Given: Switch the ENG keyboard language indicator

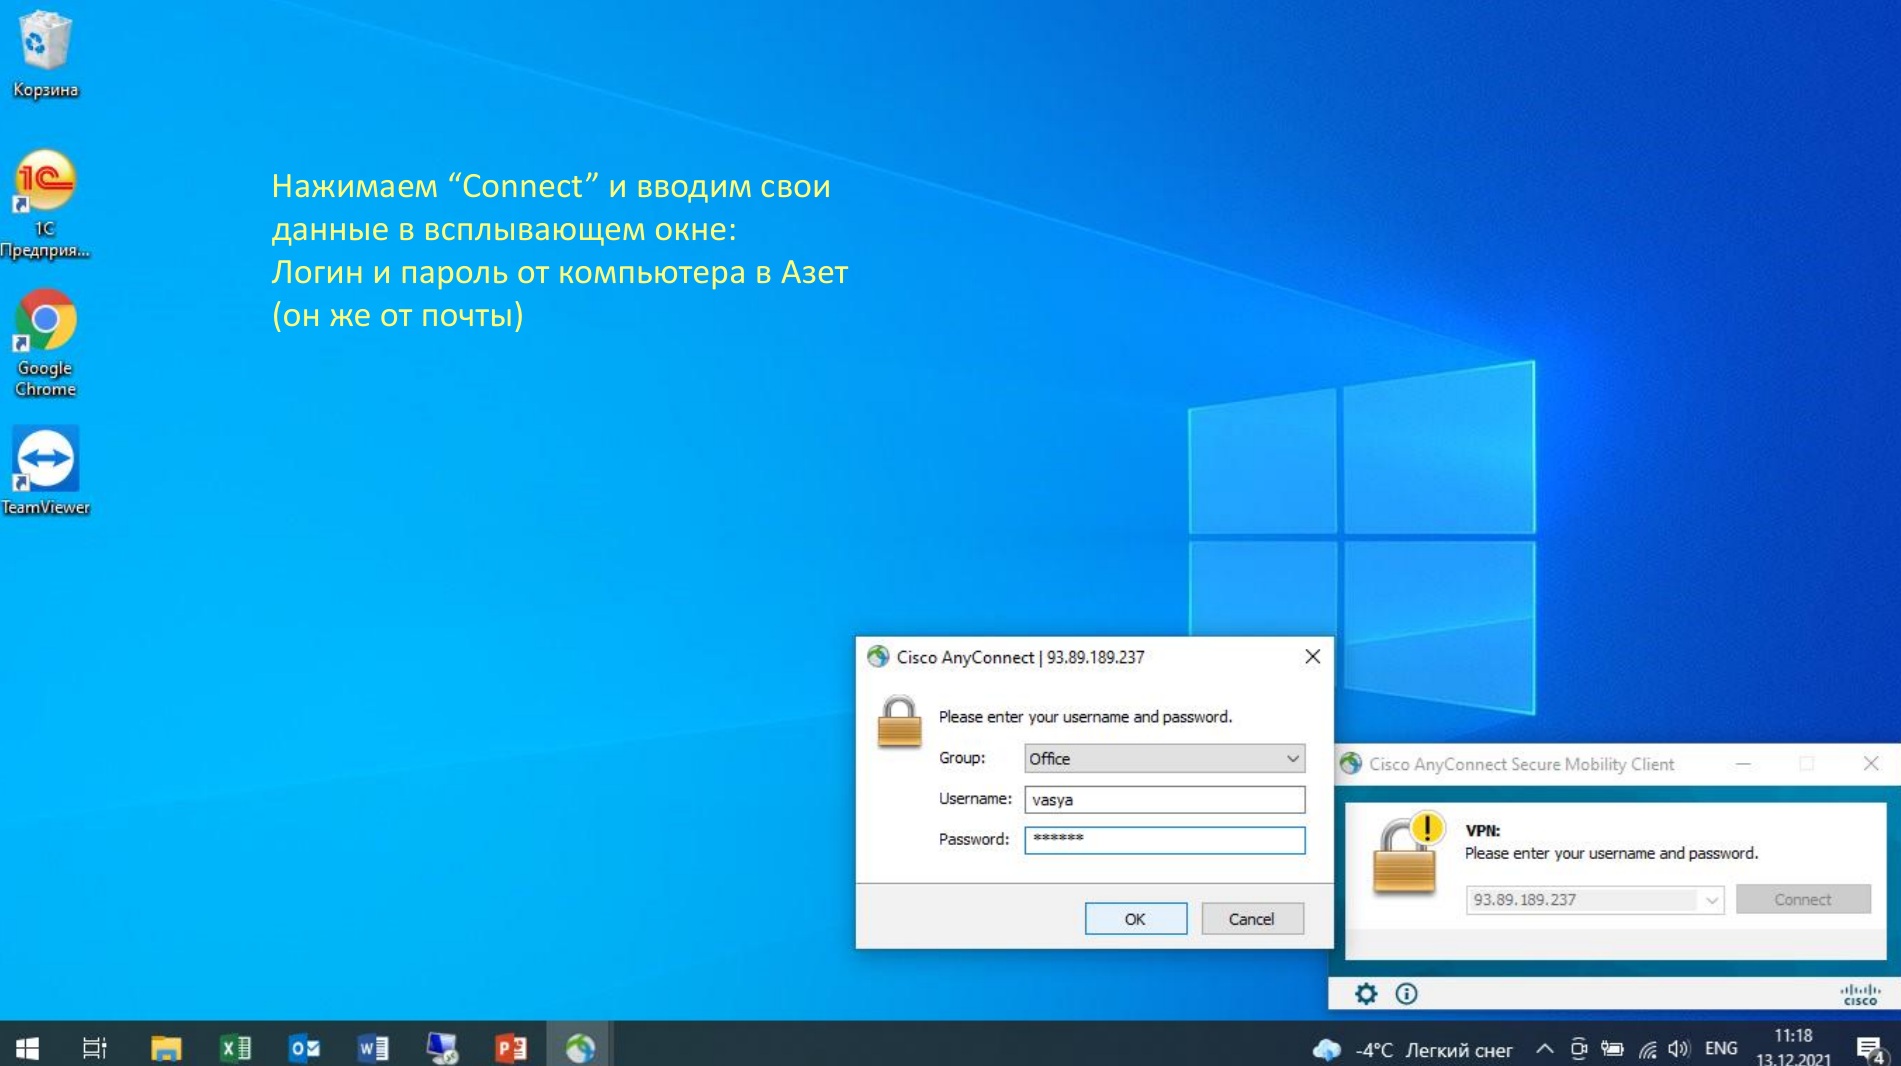Looking at the screenshot, I should pos(1720,1048).
